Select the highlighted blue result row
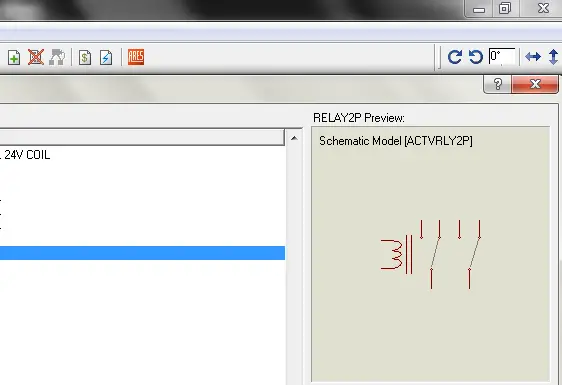This screenshot has height=385, width=562. (x=143, y=253)
